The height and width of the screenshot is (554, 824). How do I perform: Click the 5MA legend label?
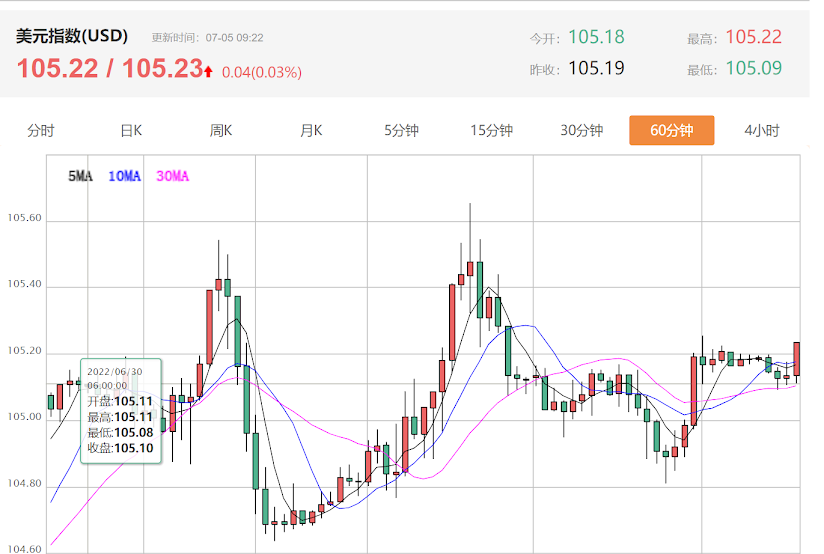click(x=80, y=176)
